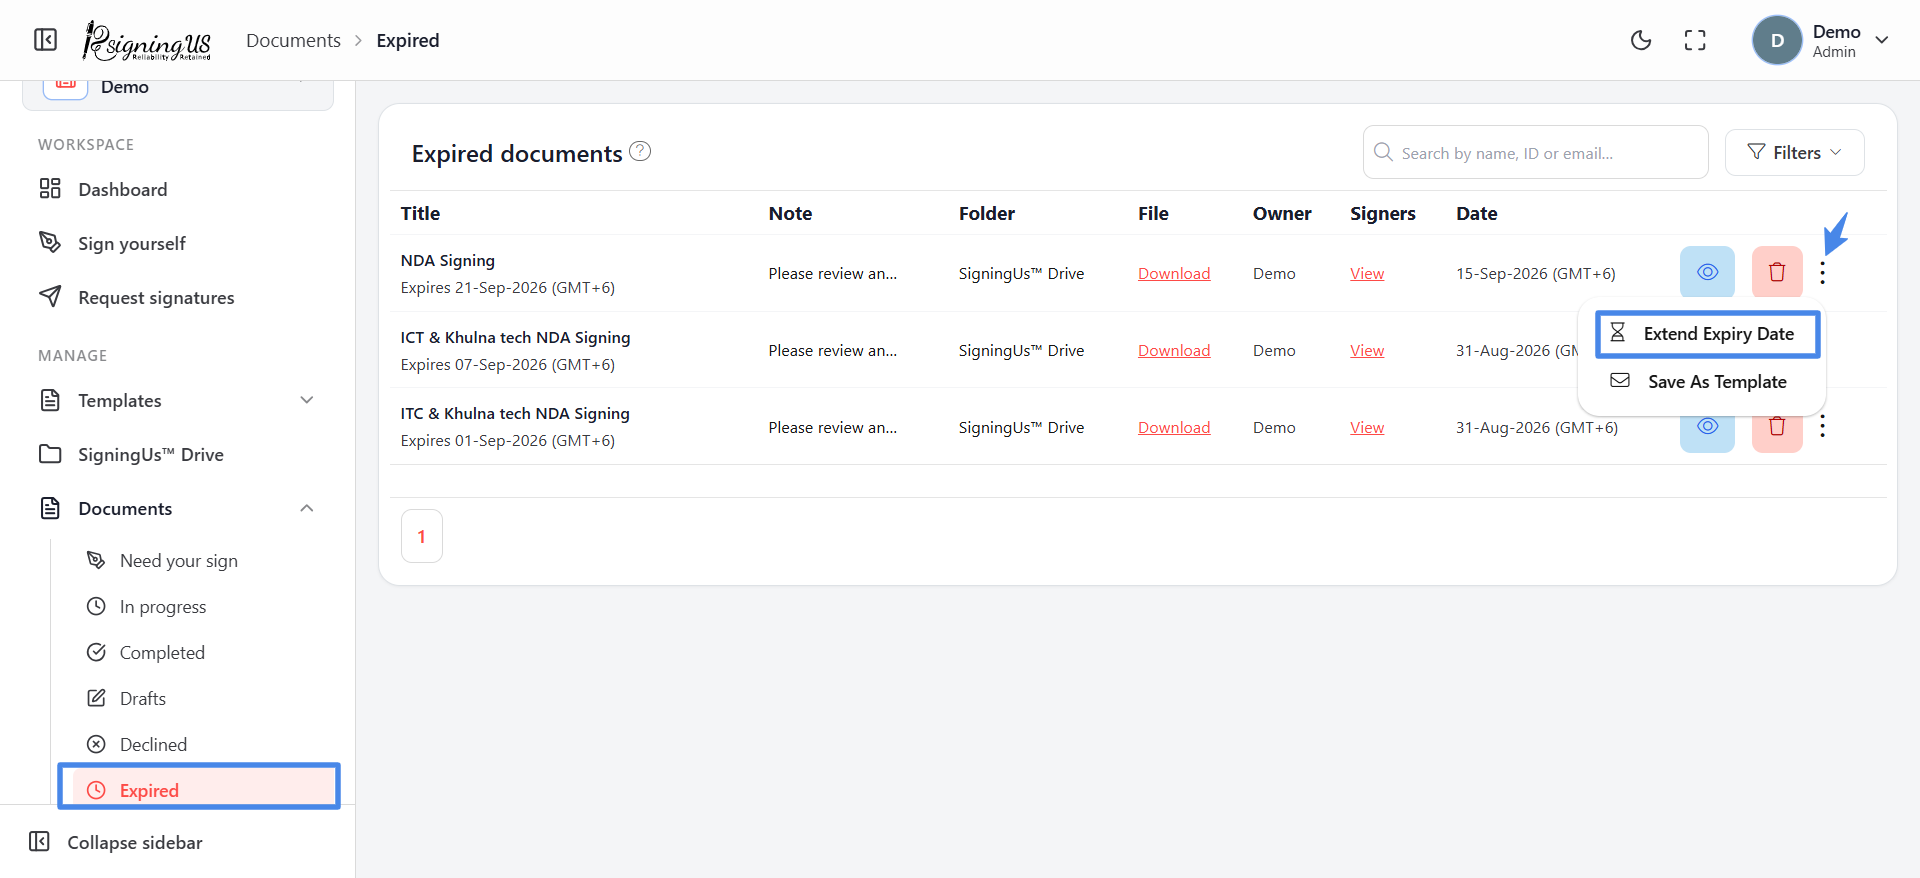Click the Documents breadcrumb
1920x878 pixels.
tap(293, 40)
